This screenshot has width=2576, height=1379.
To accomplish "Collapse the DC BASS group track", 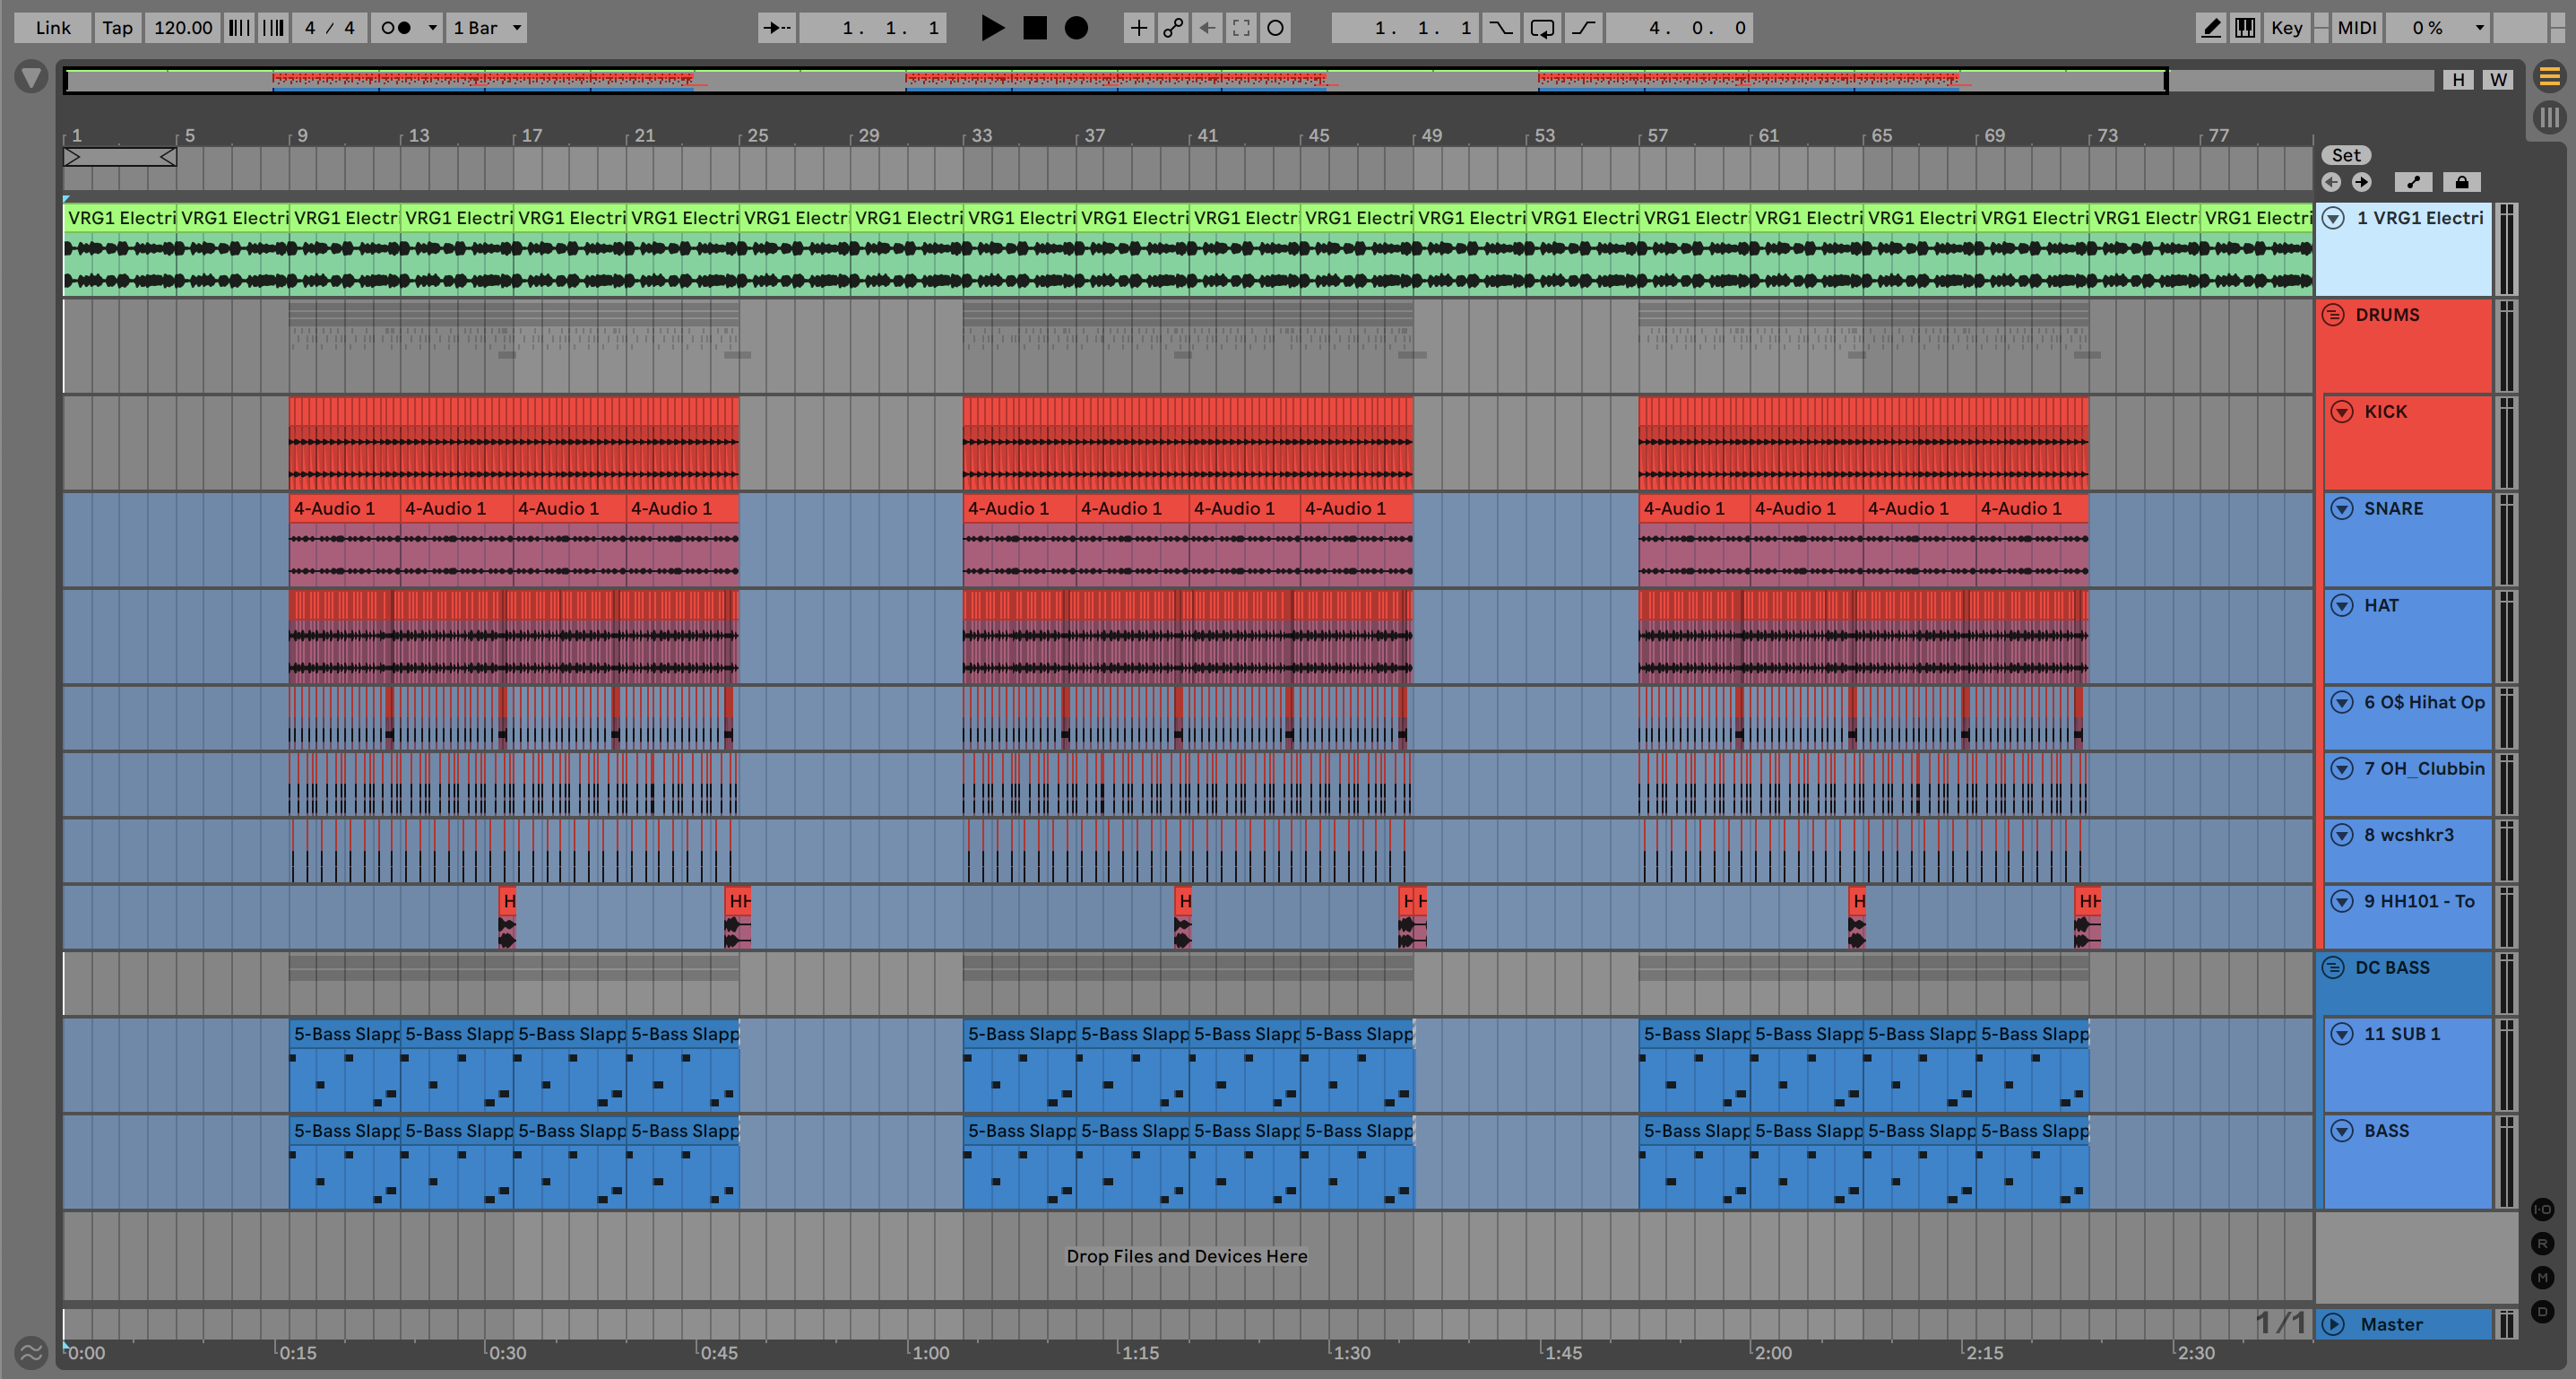I will (x=2333, y=968).
